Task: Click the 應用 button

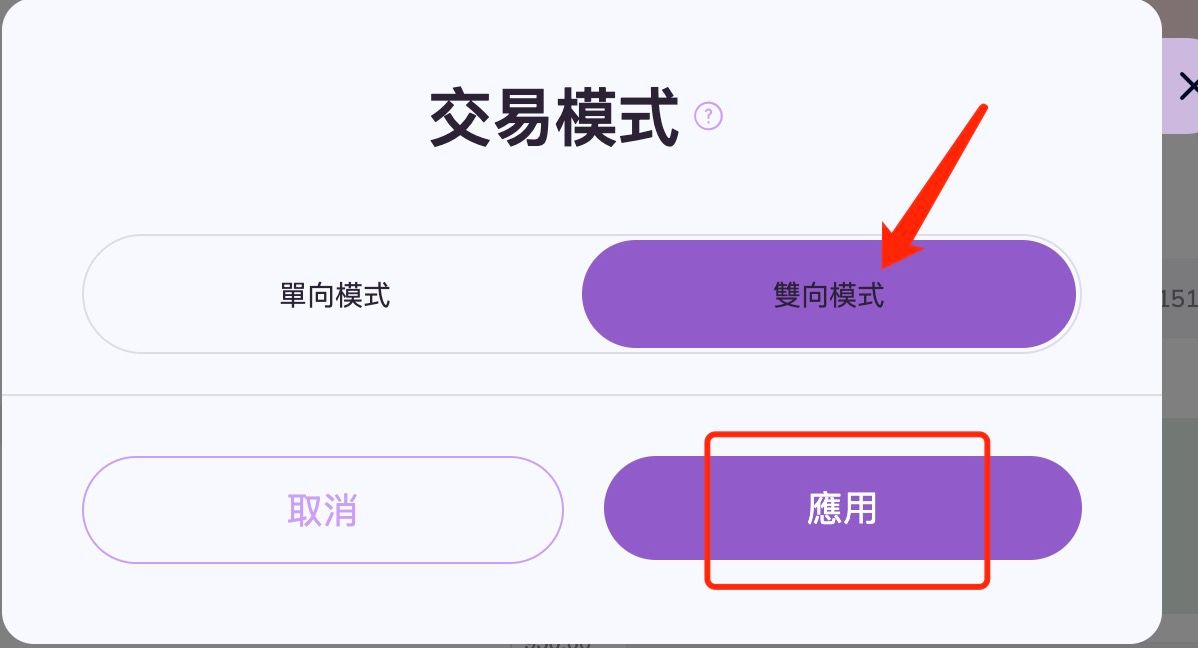Action: [843, 508]
